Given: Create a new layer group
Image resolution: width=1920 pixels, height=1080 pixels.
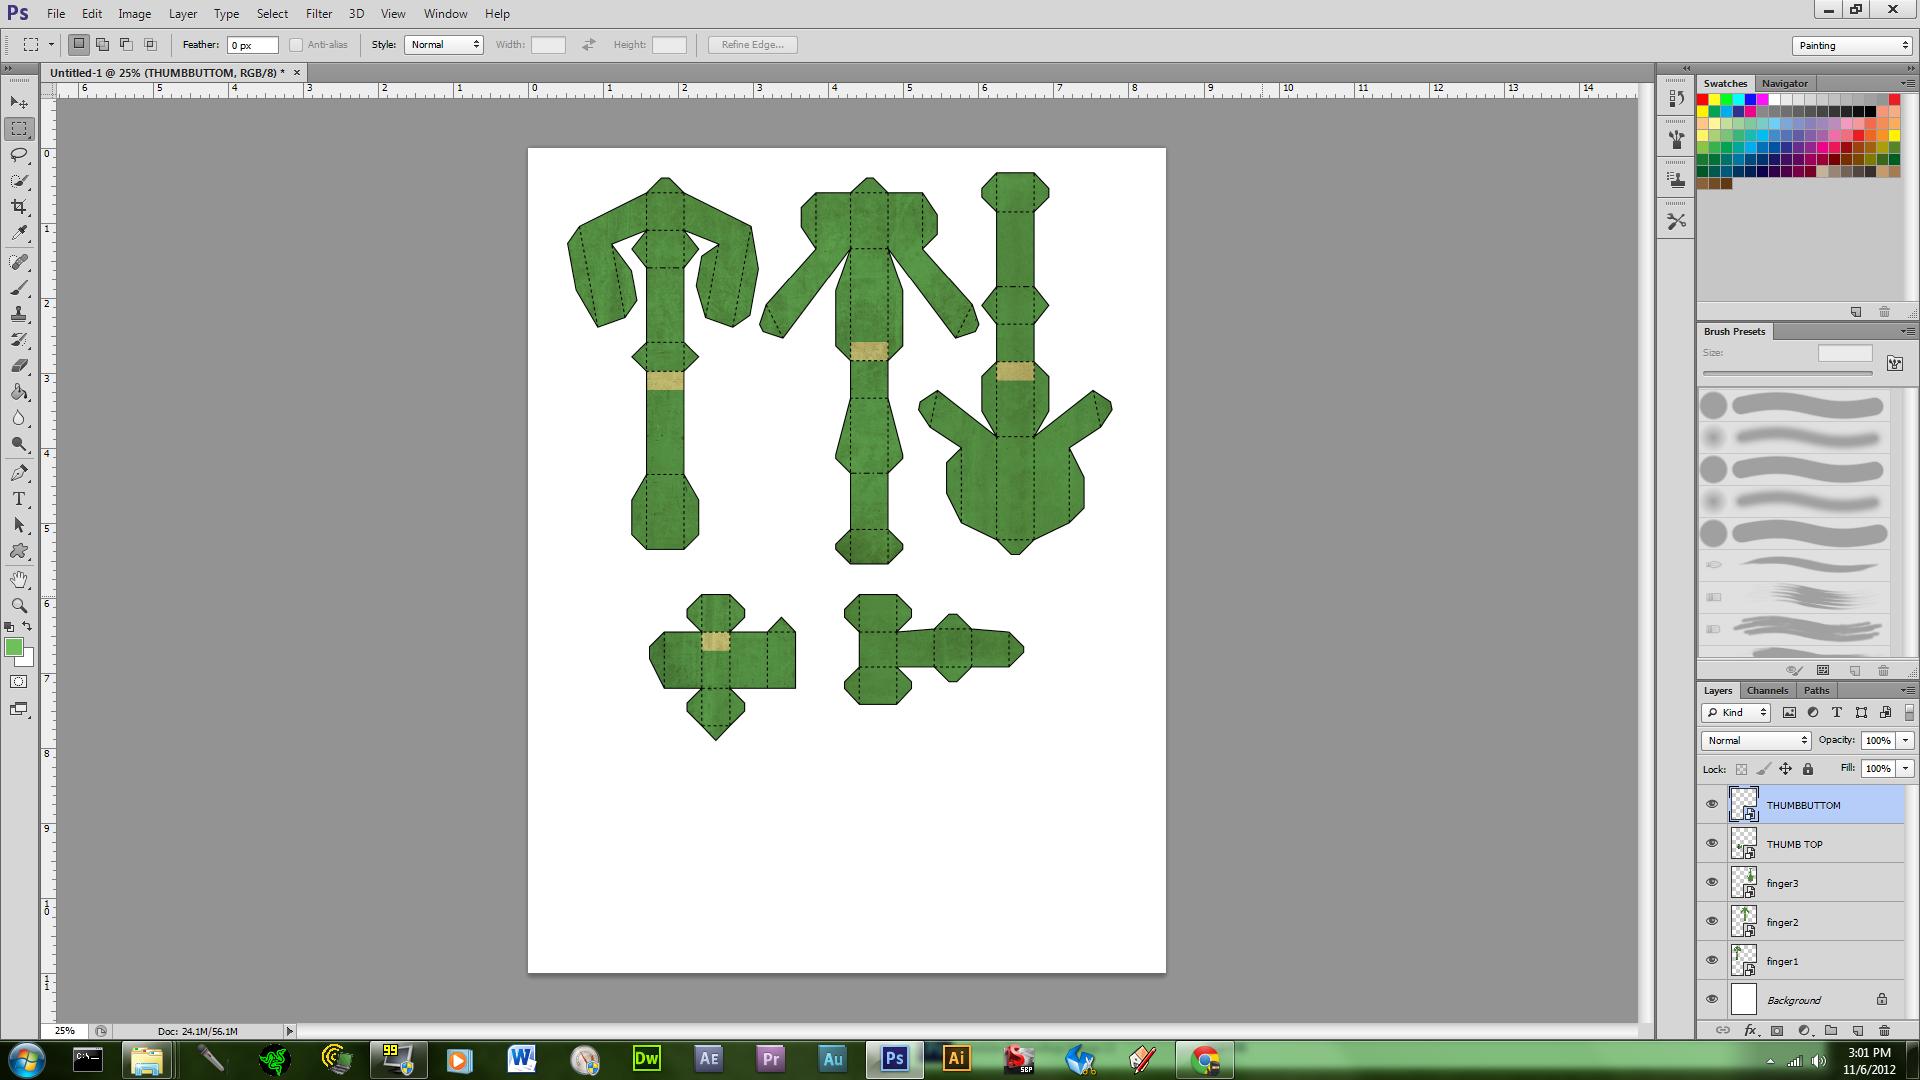Looking at the screenshot, I should [x=1831, y=1030].
